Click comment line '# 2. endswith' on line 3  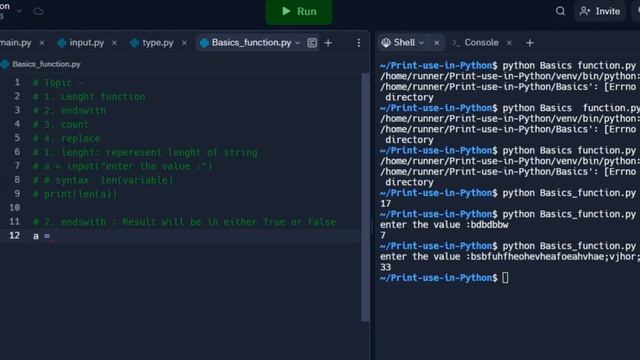click(x=69, y=111)
